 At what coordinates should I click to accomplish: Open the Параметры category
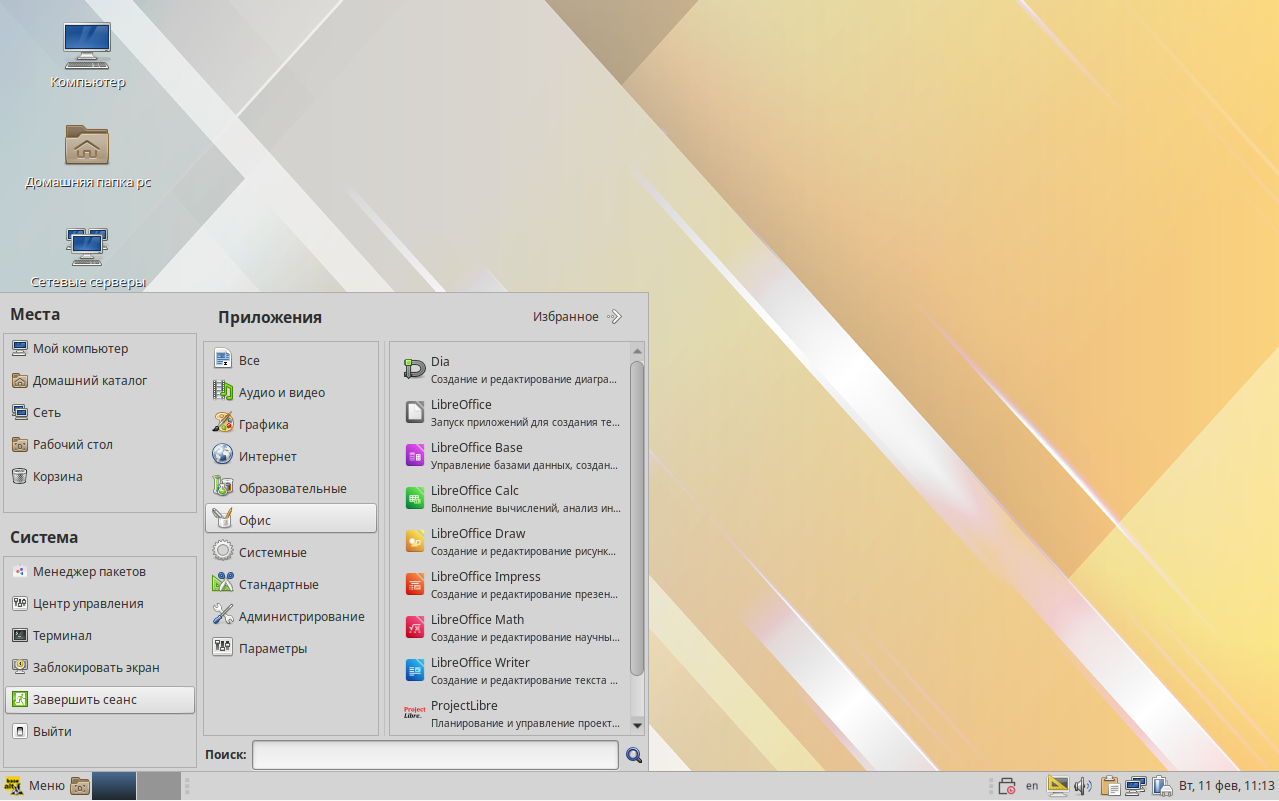click(x=291, y=648)
